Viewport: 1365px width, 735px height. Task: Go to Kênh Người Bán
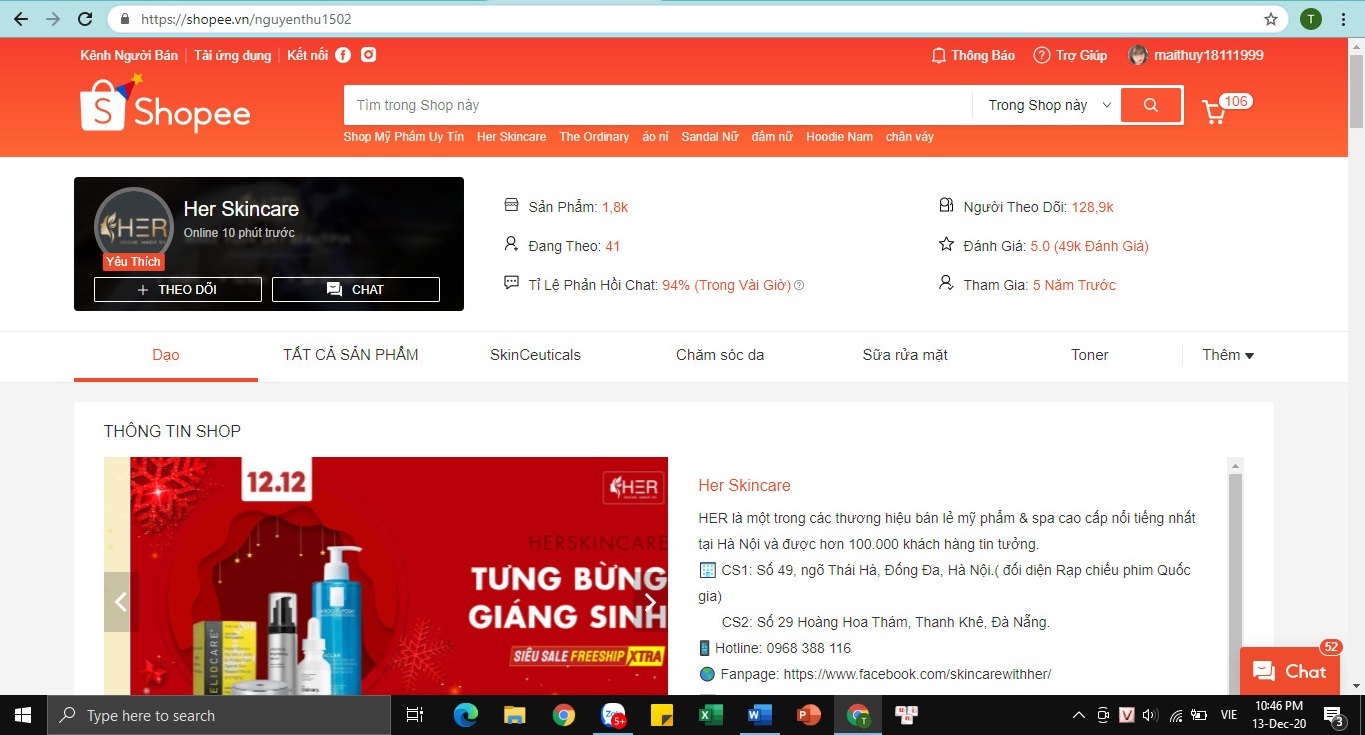tap(129, 55)
